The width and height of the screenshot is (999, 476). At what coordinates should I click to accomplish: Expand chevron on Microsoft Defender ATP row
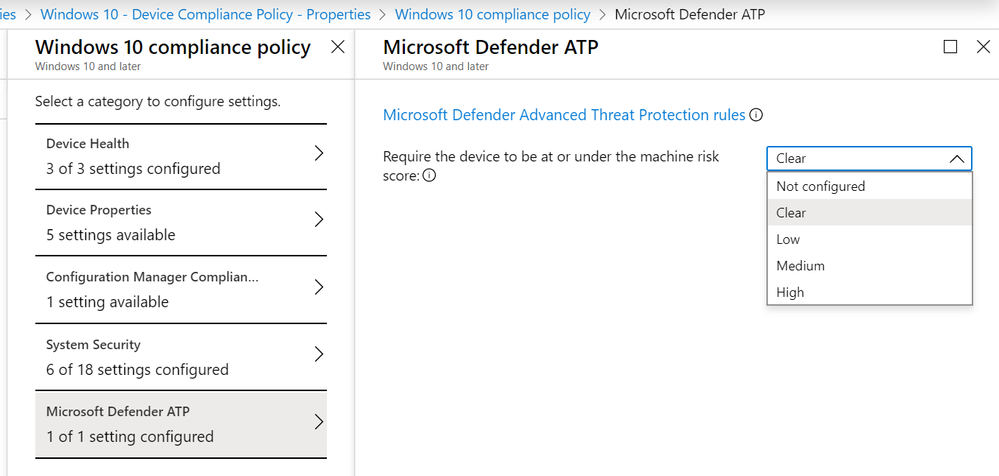click(319, 422)
